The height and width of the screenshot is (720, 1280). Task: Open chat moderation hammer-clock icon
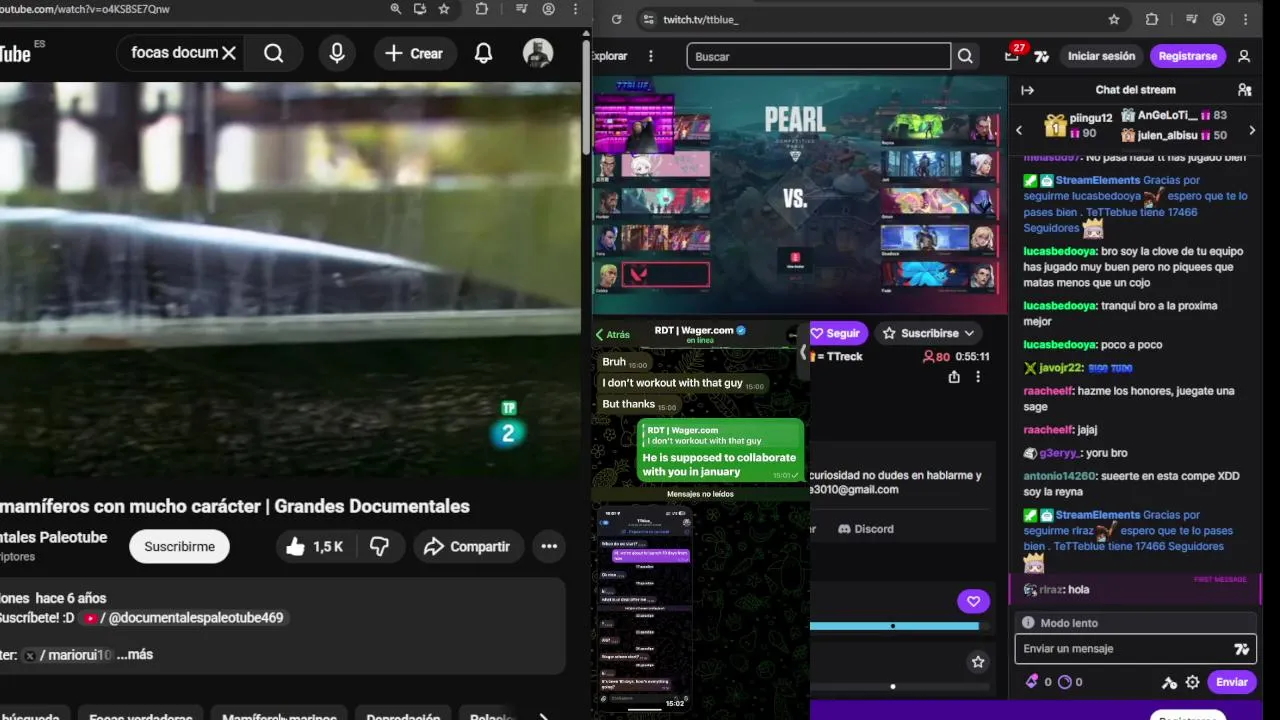(1169, 683)
